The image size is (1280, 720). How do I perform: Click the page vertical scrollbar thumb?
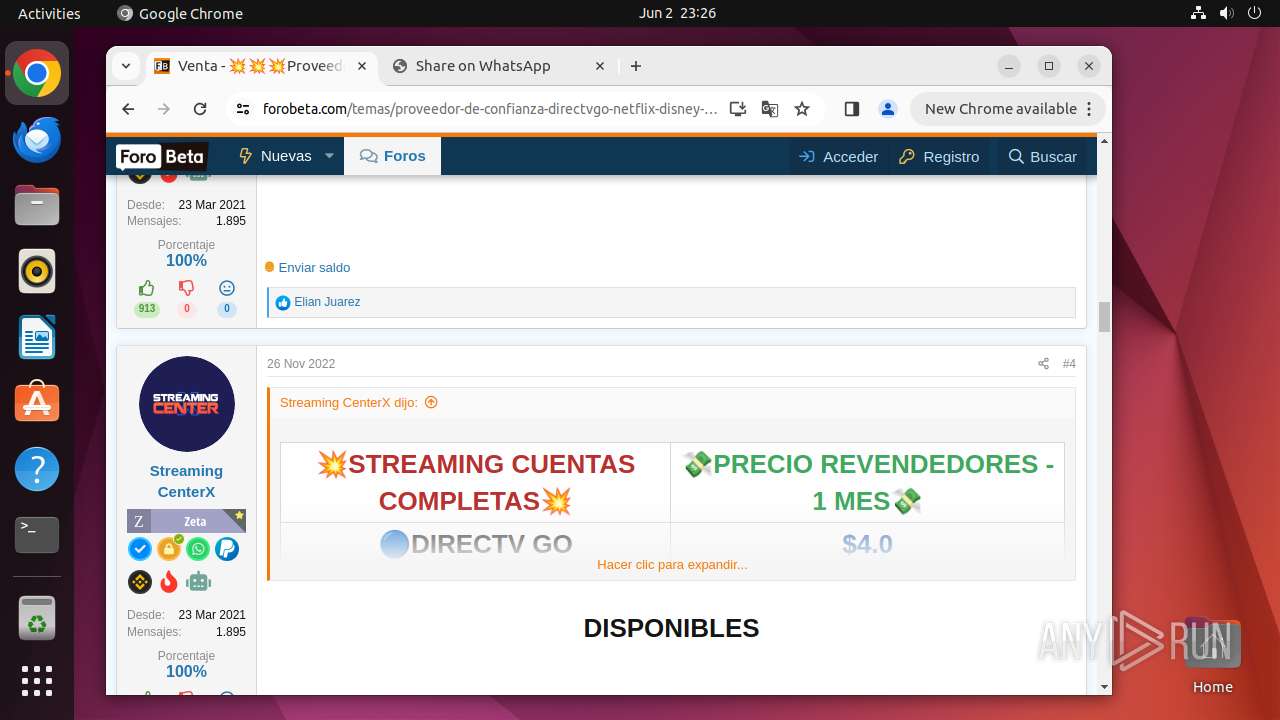(1104, 316)
